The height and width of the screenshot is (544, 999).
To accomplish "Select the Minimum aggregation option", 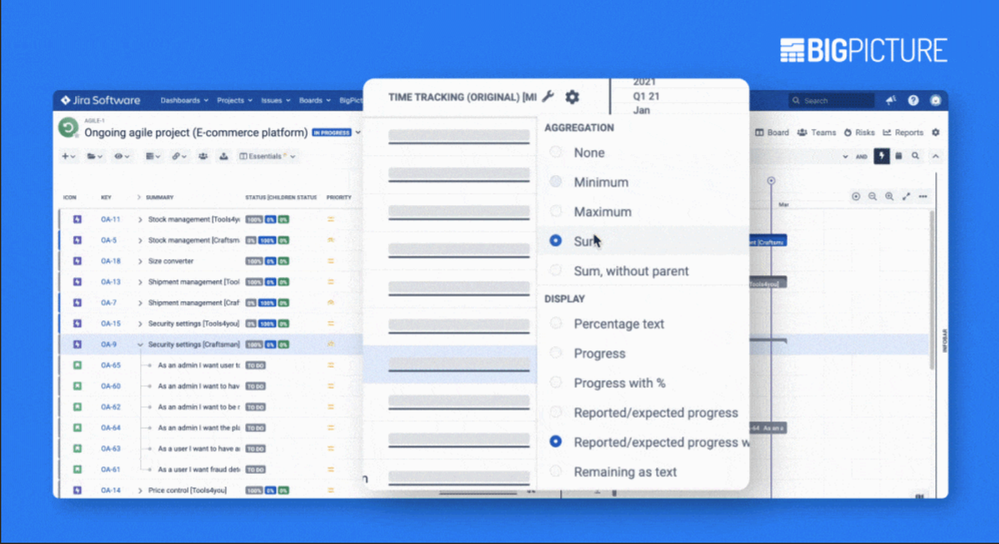I will pyautogui.click(x=556, y=182).
